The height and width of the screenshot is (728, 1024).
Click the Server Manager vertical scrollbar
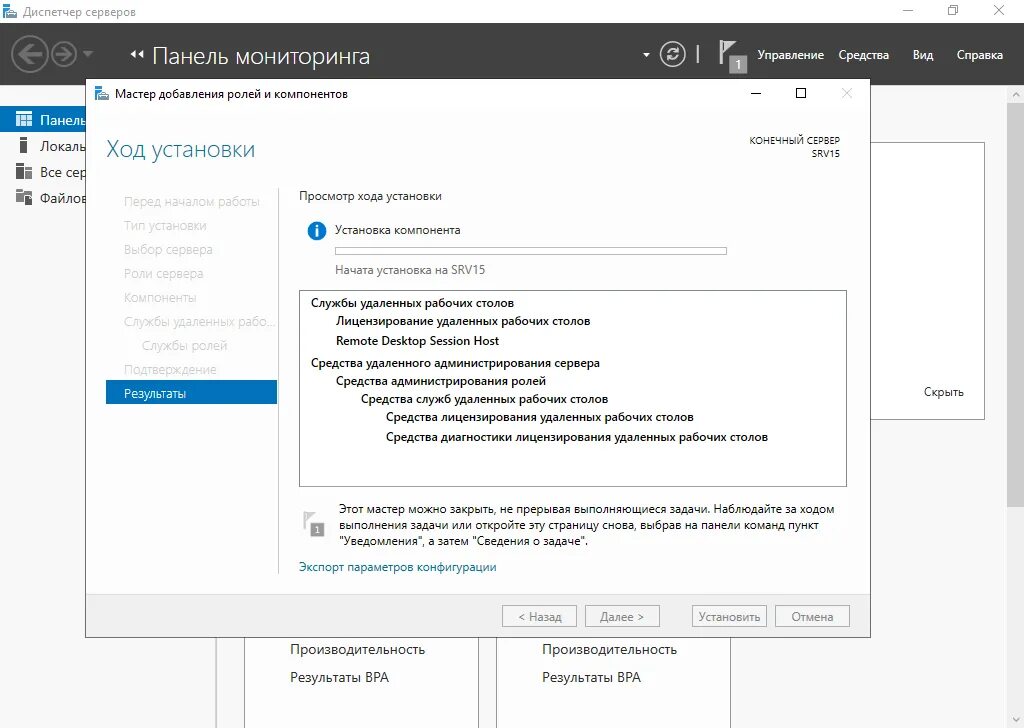coord(1016,304)
